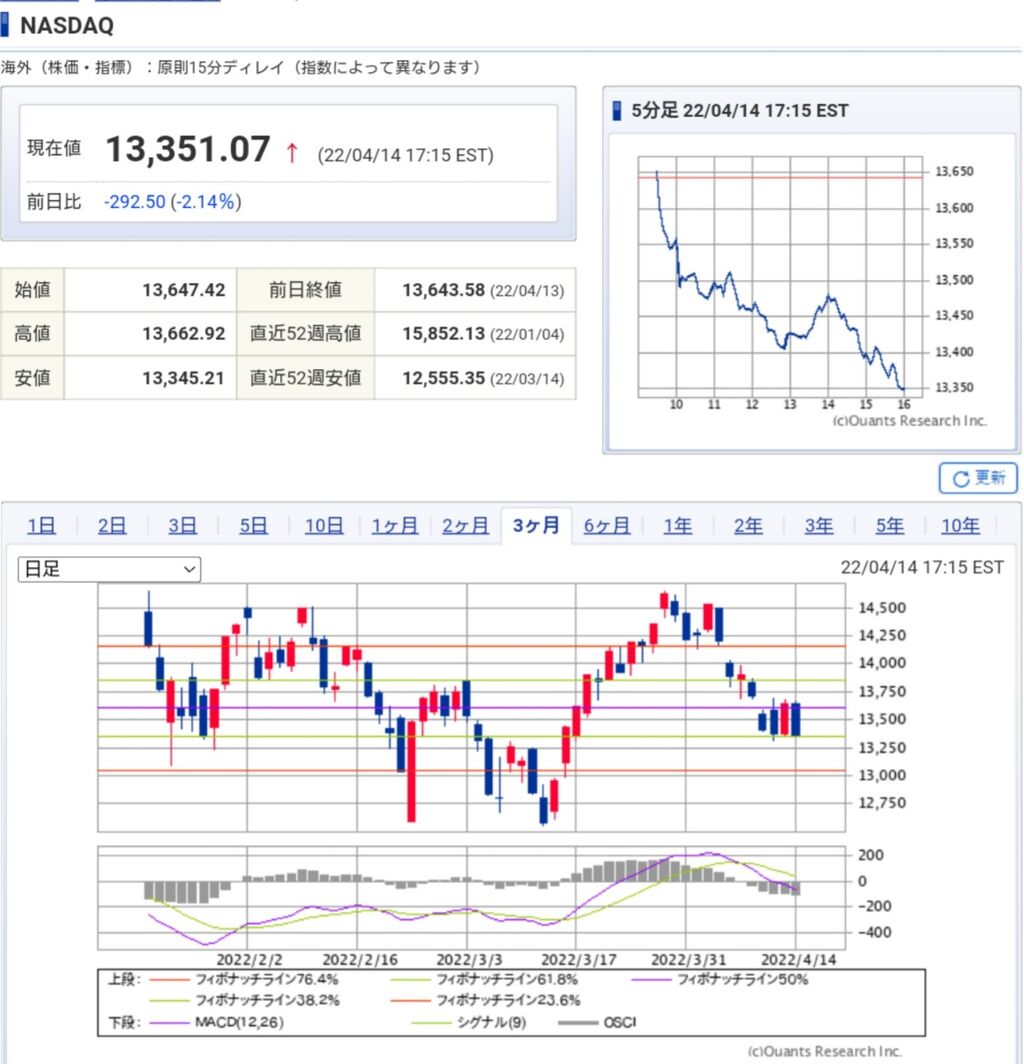Click 52-week low value 12,555.35
The image size is (1024, 1064).
tap(443, 378)
